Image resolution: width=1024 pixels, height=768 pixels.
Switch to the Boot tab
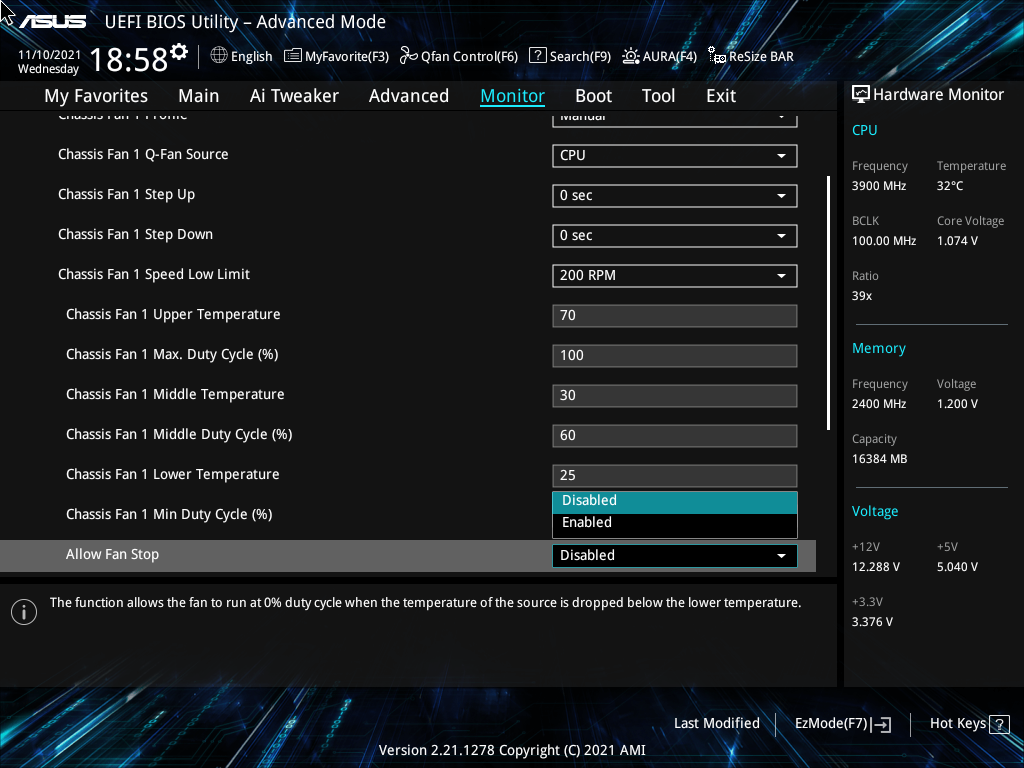593,96
